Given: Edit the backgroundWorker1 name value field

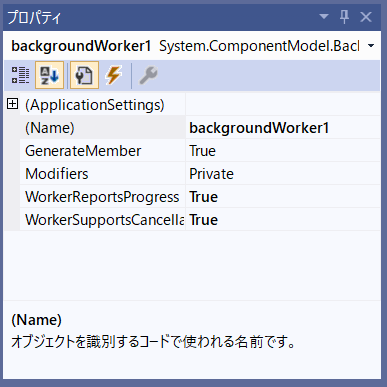Looking at the screenshot, I should click(x=283, y=128).
